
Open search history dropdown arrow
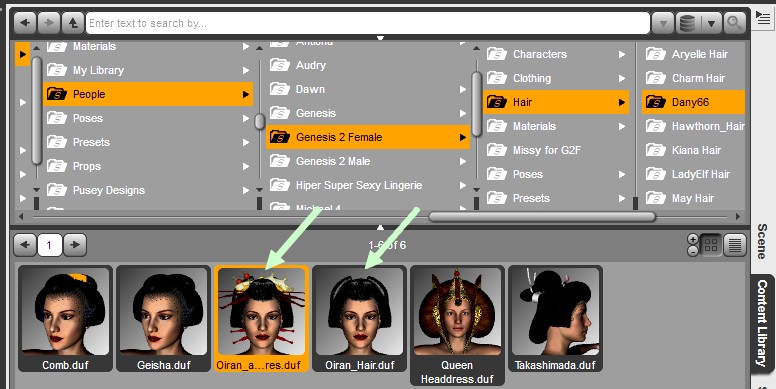click(x=662, y=23)
